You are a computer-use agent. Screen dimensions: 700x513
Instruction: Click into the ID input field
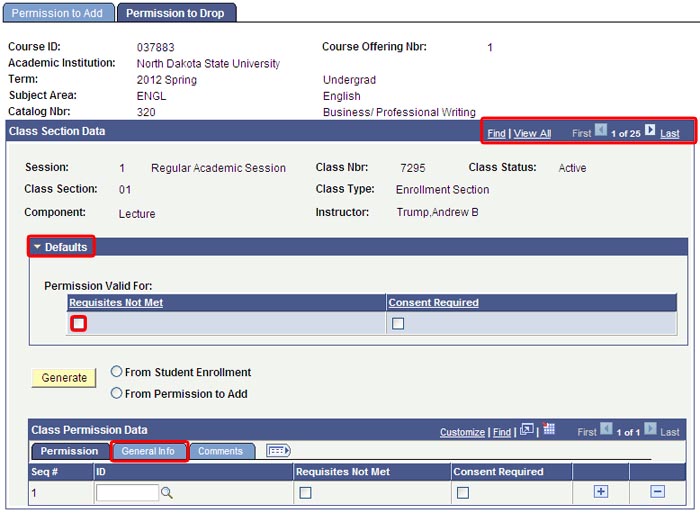pos(127,492)
